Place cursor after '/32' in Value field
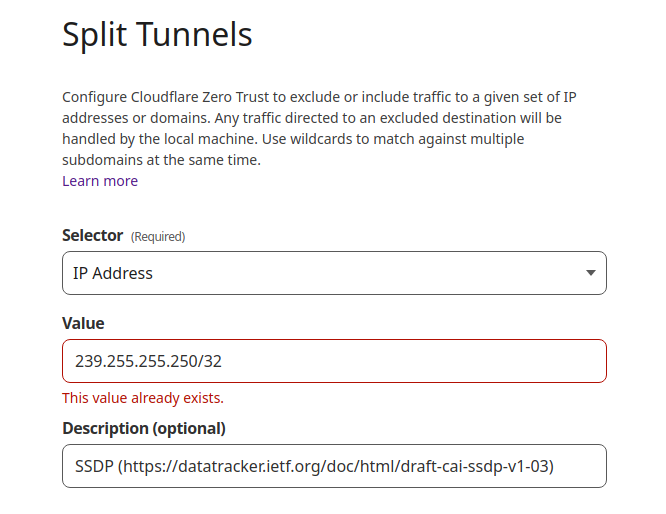Screen dimensions: 666x514 (222, 361)
